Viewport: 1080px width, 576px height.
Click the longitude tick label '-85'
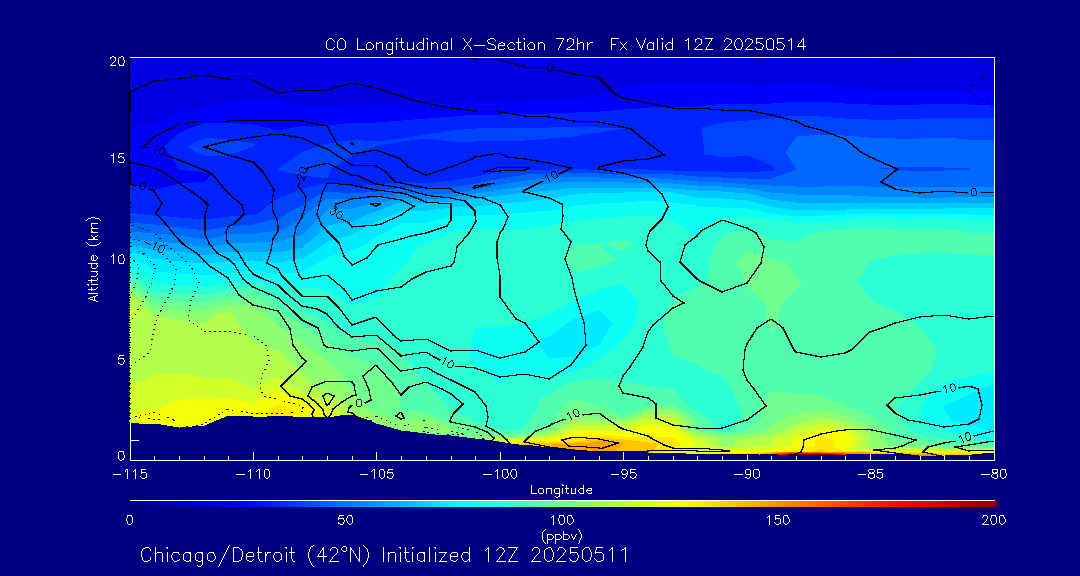[x=871, y=475]
